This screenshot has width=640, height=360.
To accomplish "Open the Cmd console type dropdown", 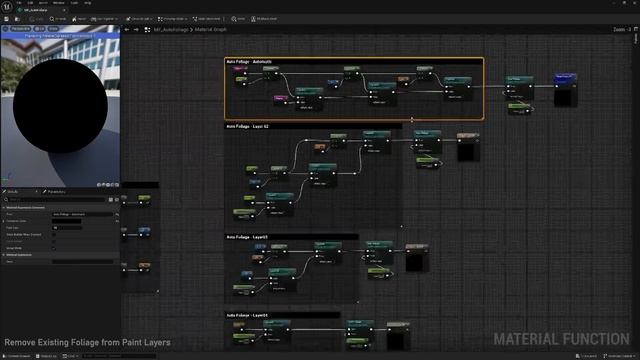I will (x=70, y=356).
